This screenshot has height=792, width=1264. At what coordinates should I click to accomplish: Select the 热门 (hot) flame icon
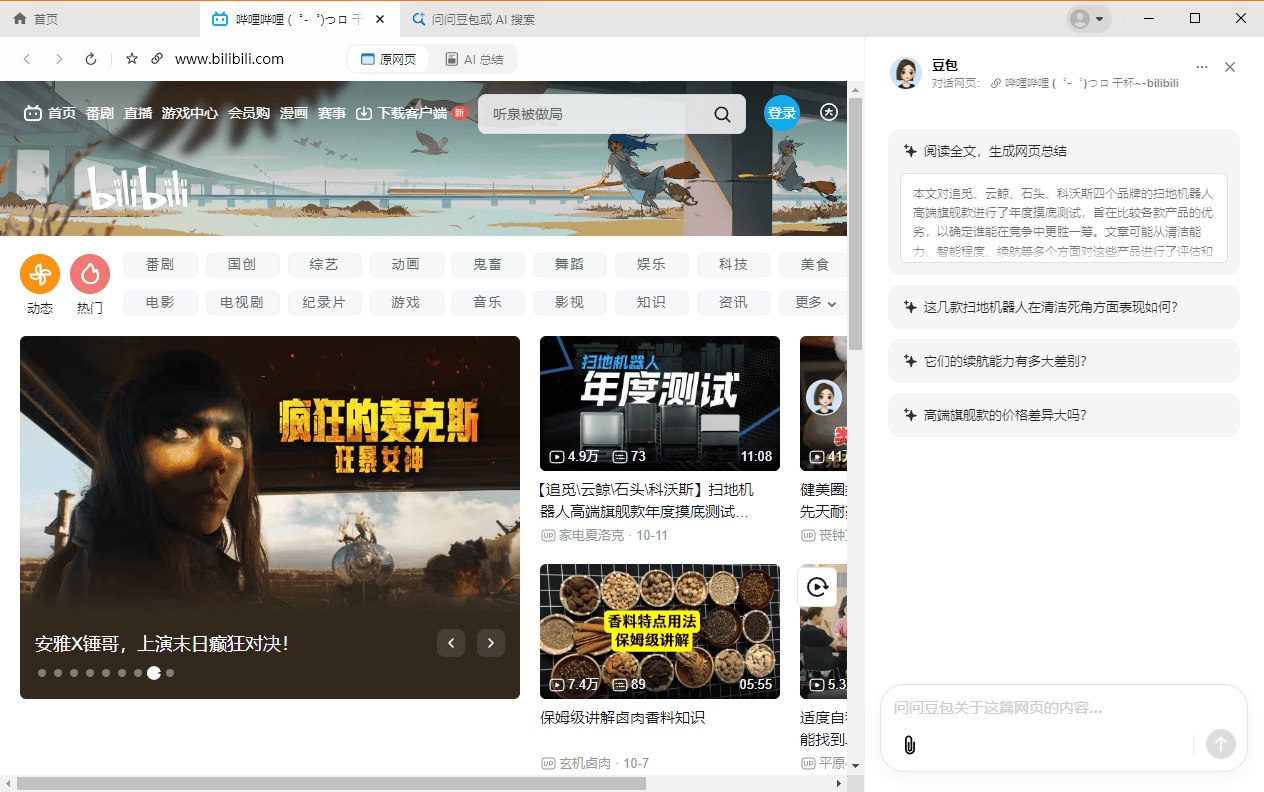[89, 272]
